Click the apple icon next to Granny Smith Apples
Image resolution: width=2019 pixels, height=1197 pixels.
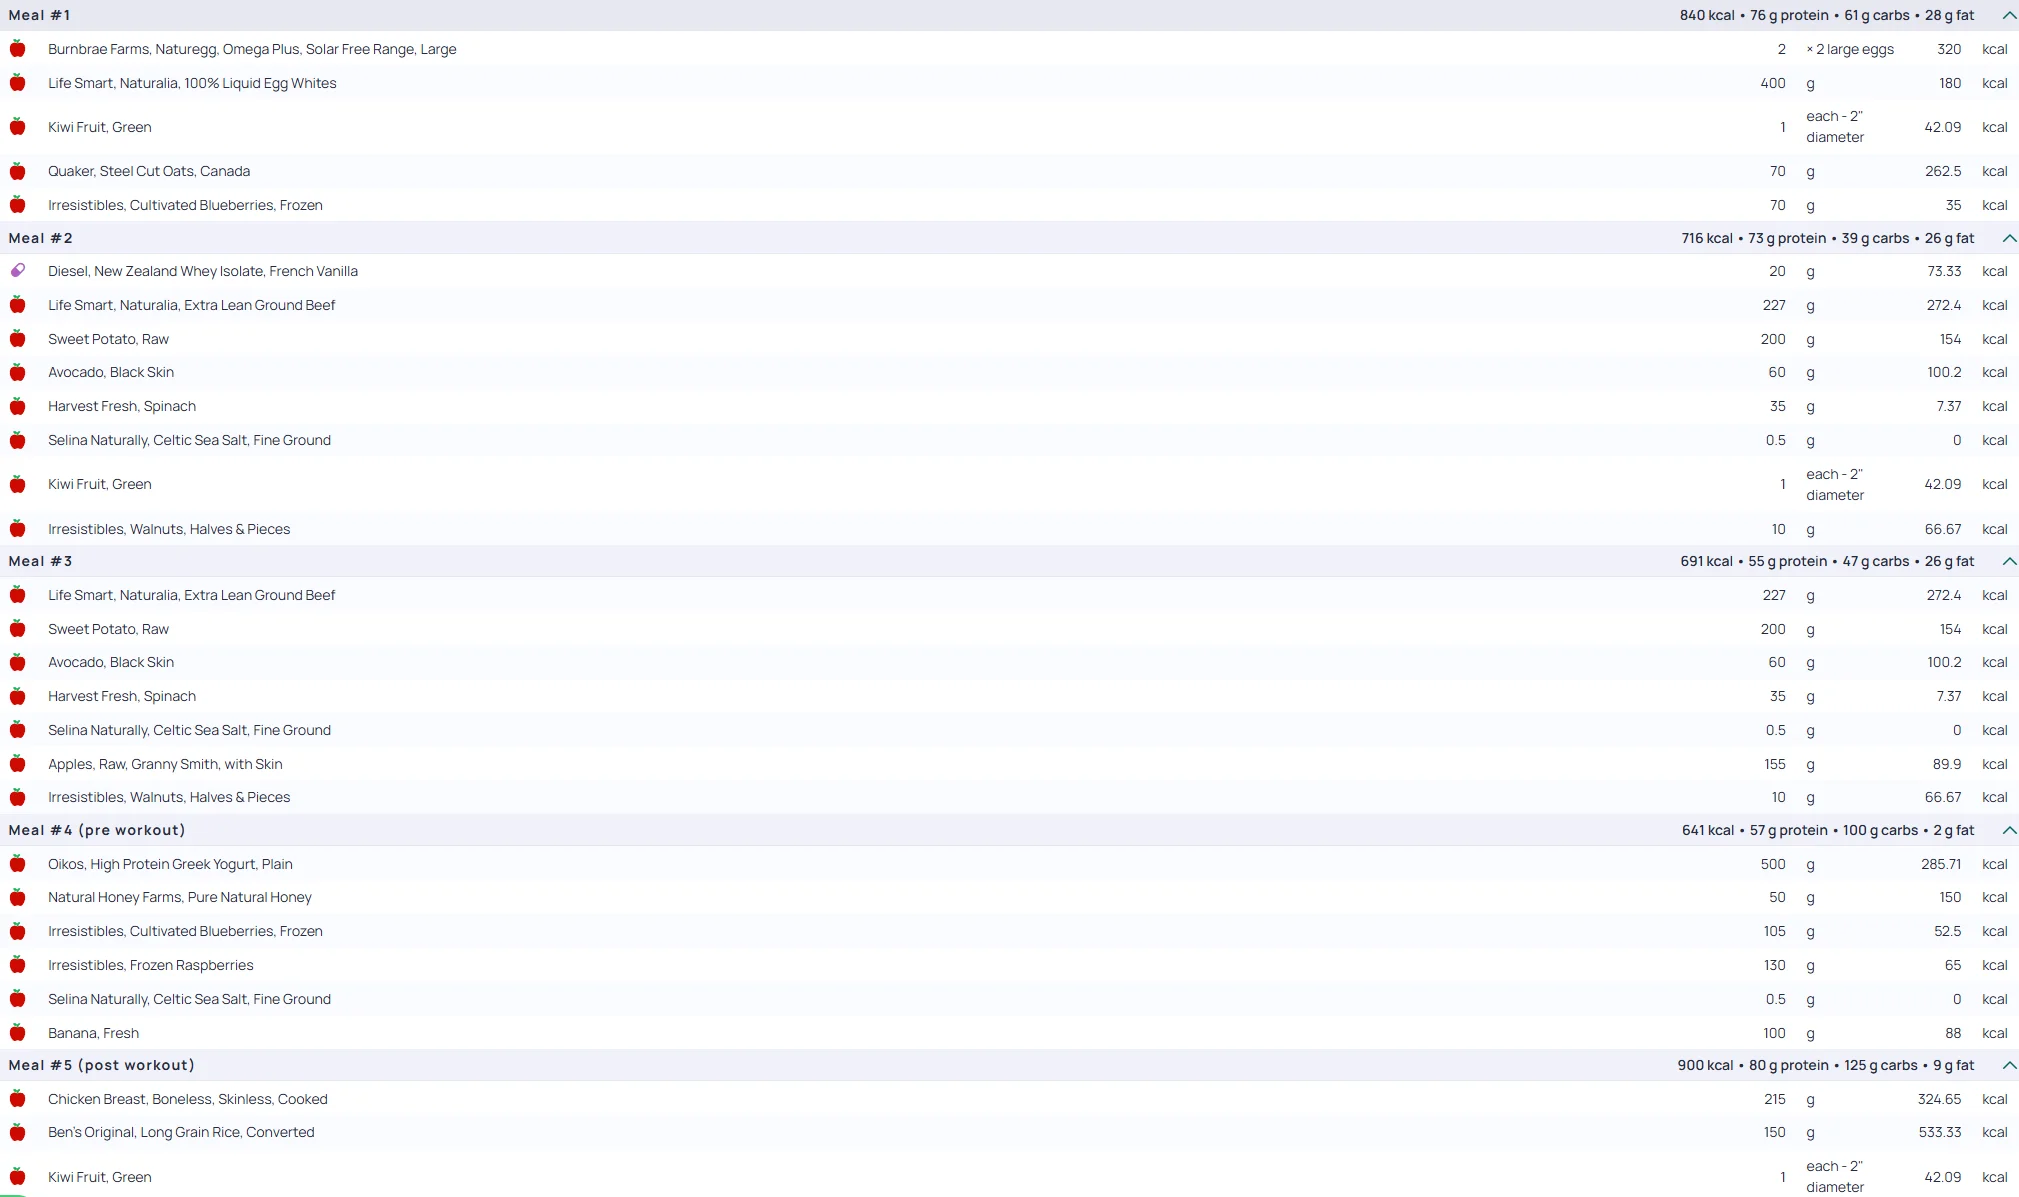pyautogui.click(x=18, y=764)
